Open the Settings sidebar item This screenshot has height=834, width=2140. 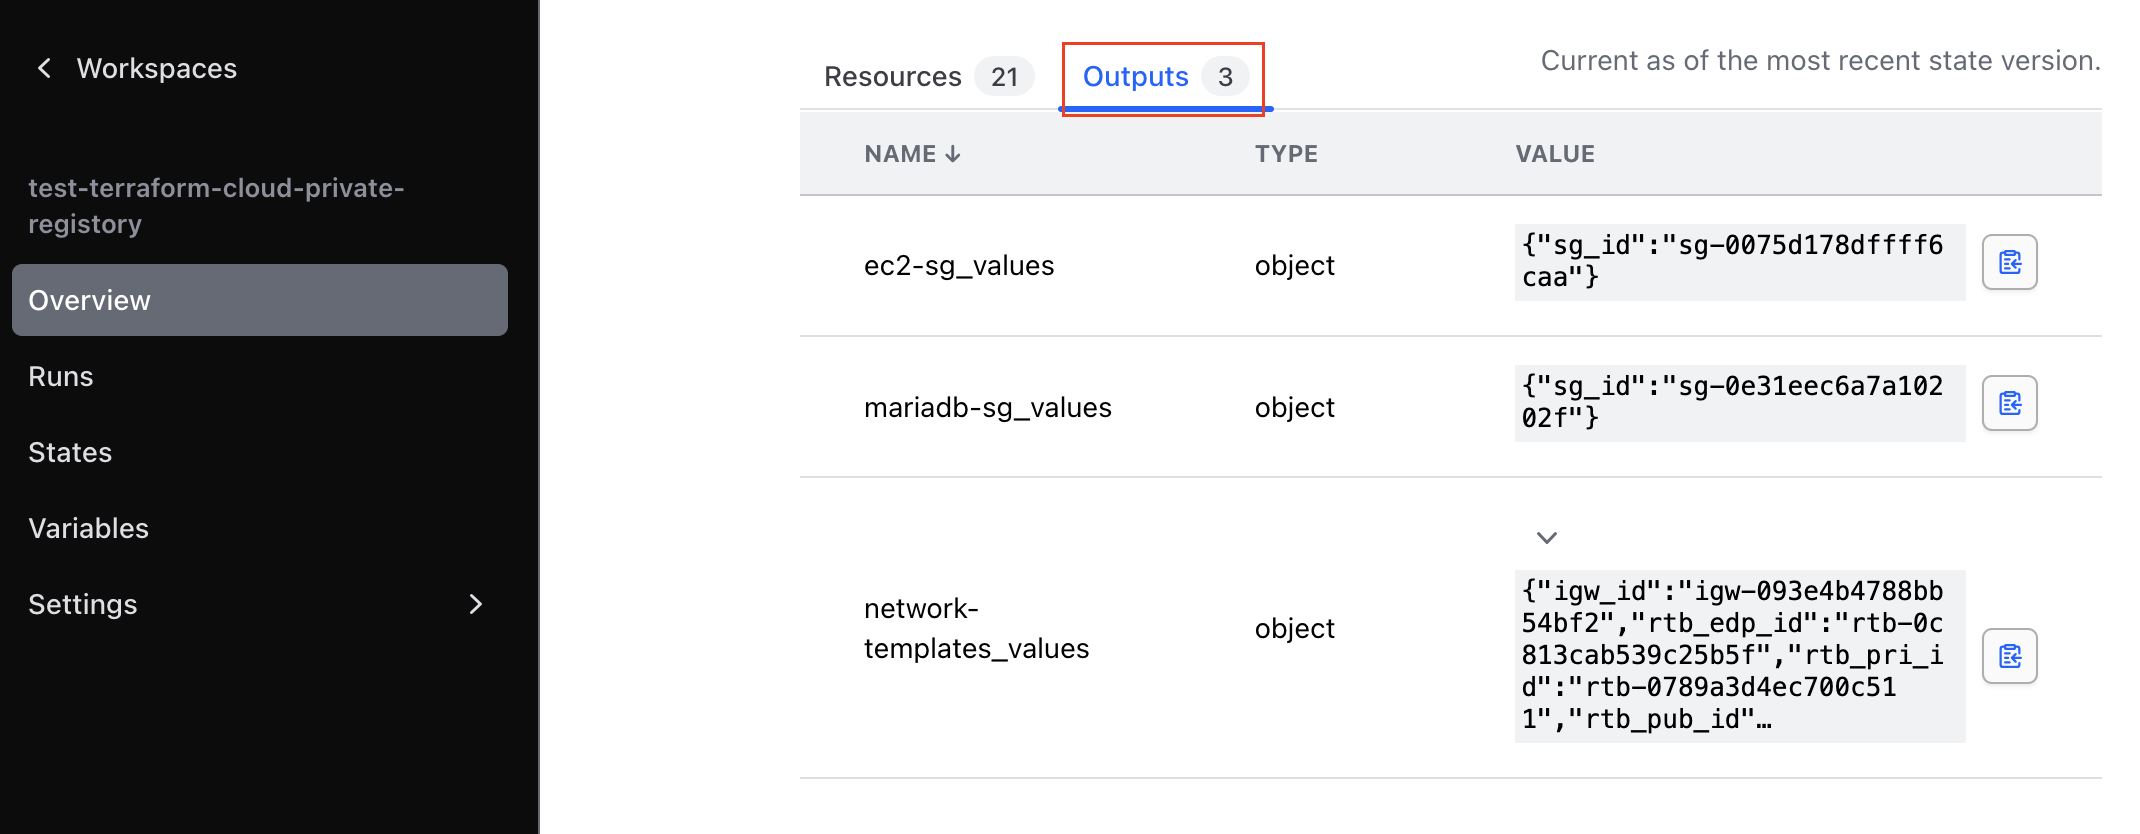tap(83, 604)
